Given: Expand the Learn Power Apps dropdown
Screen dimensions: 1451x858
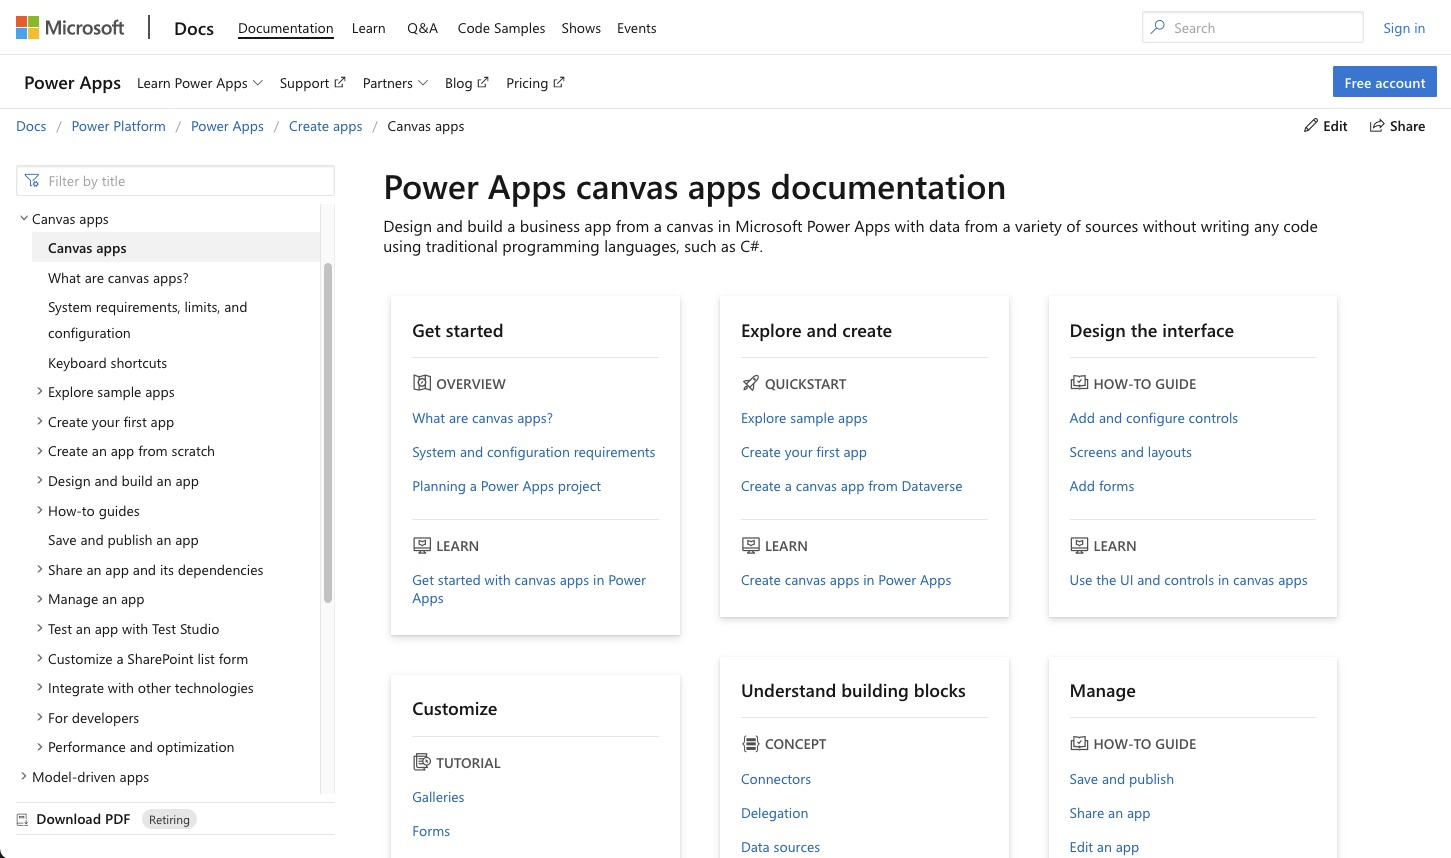Looking at the screenshot, I should pyautogui.click(x=200, y=83).
